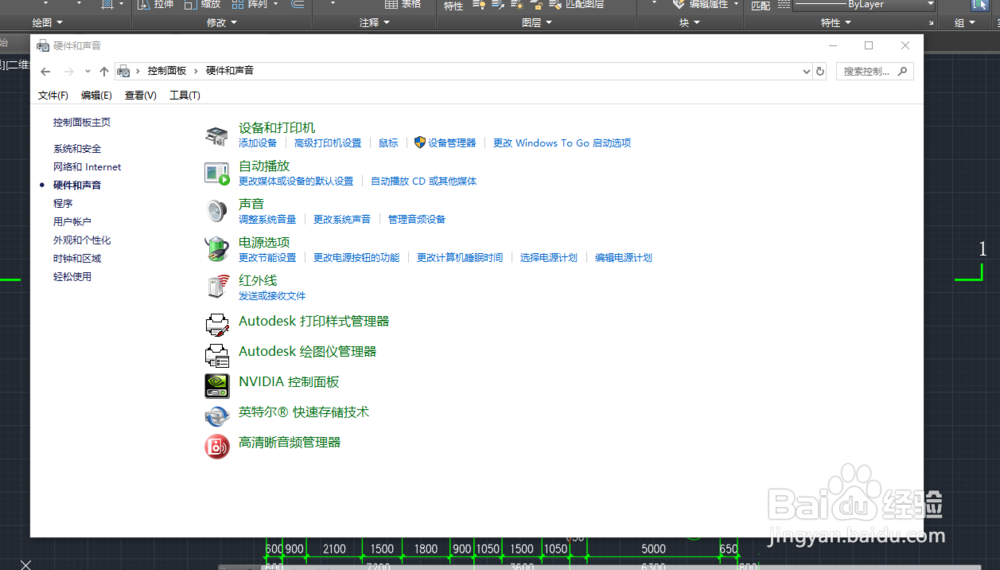Open the 文件(F) menu
1000x570 pixels.
pyautogui.click(x=53, y=96)
